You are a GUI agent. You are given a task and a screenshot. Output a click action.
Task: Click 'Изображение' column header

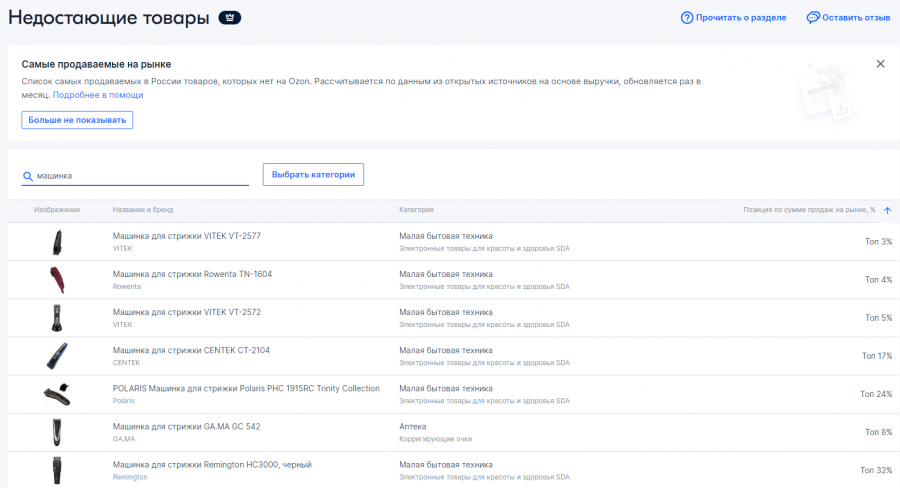[57, 210]
